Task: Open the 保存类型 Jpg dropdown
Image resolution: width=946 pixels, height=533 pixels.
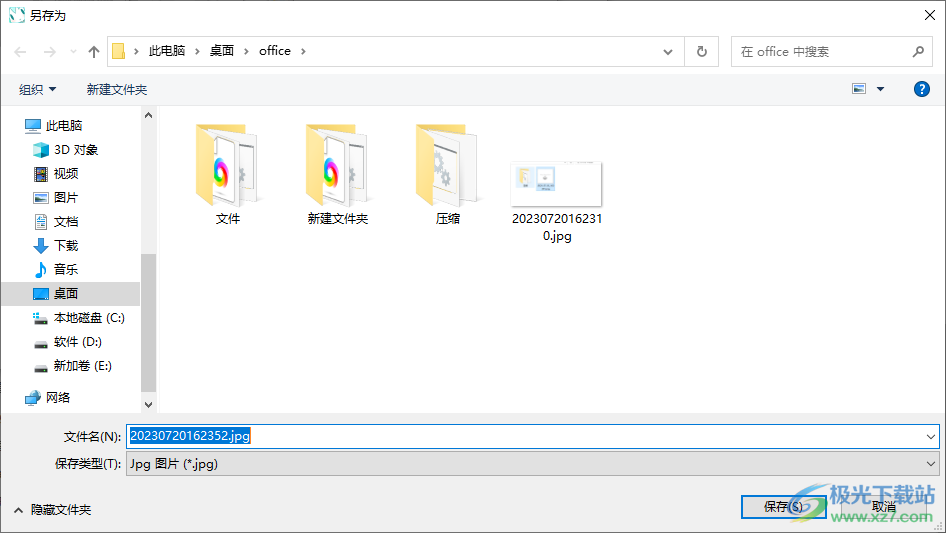Action: (x=532, y=463)
